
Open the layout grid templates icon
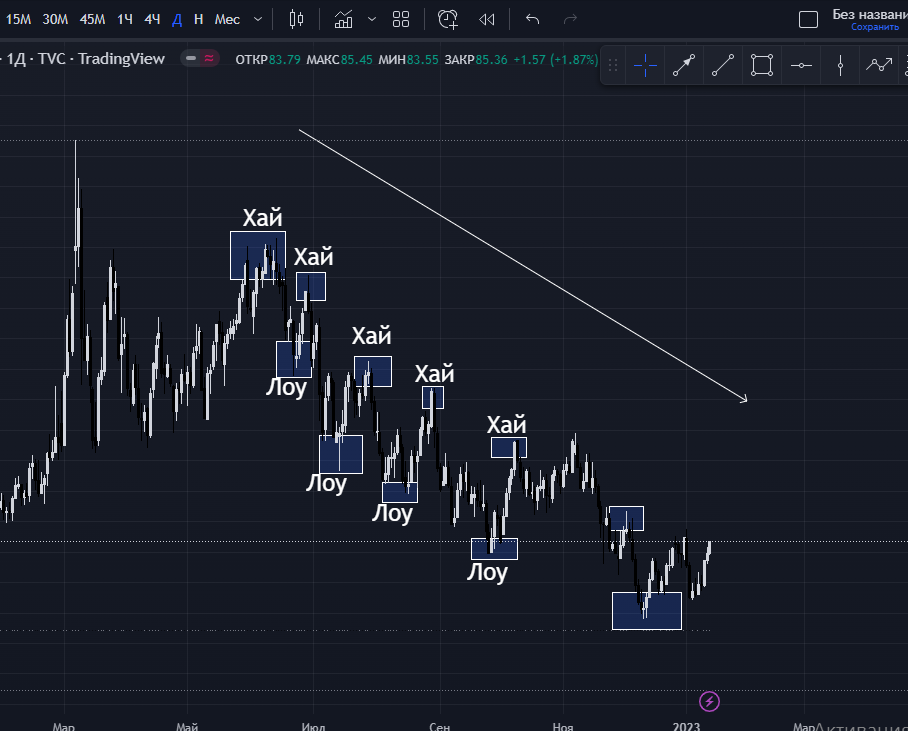401,19
